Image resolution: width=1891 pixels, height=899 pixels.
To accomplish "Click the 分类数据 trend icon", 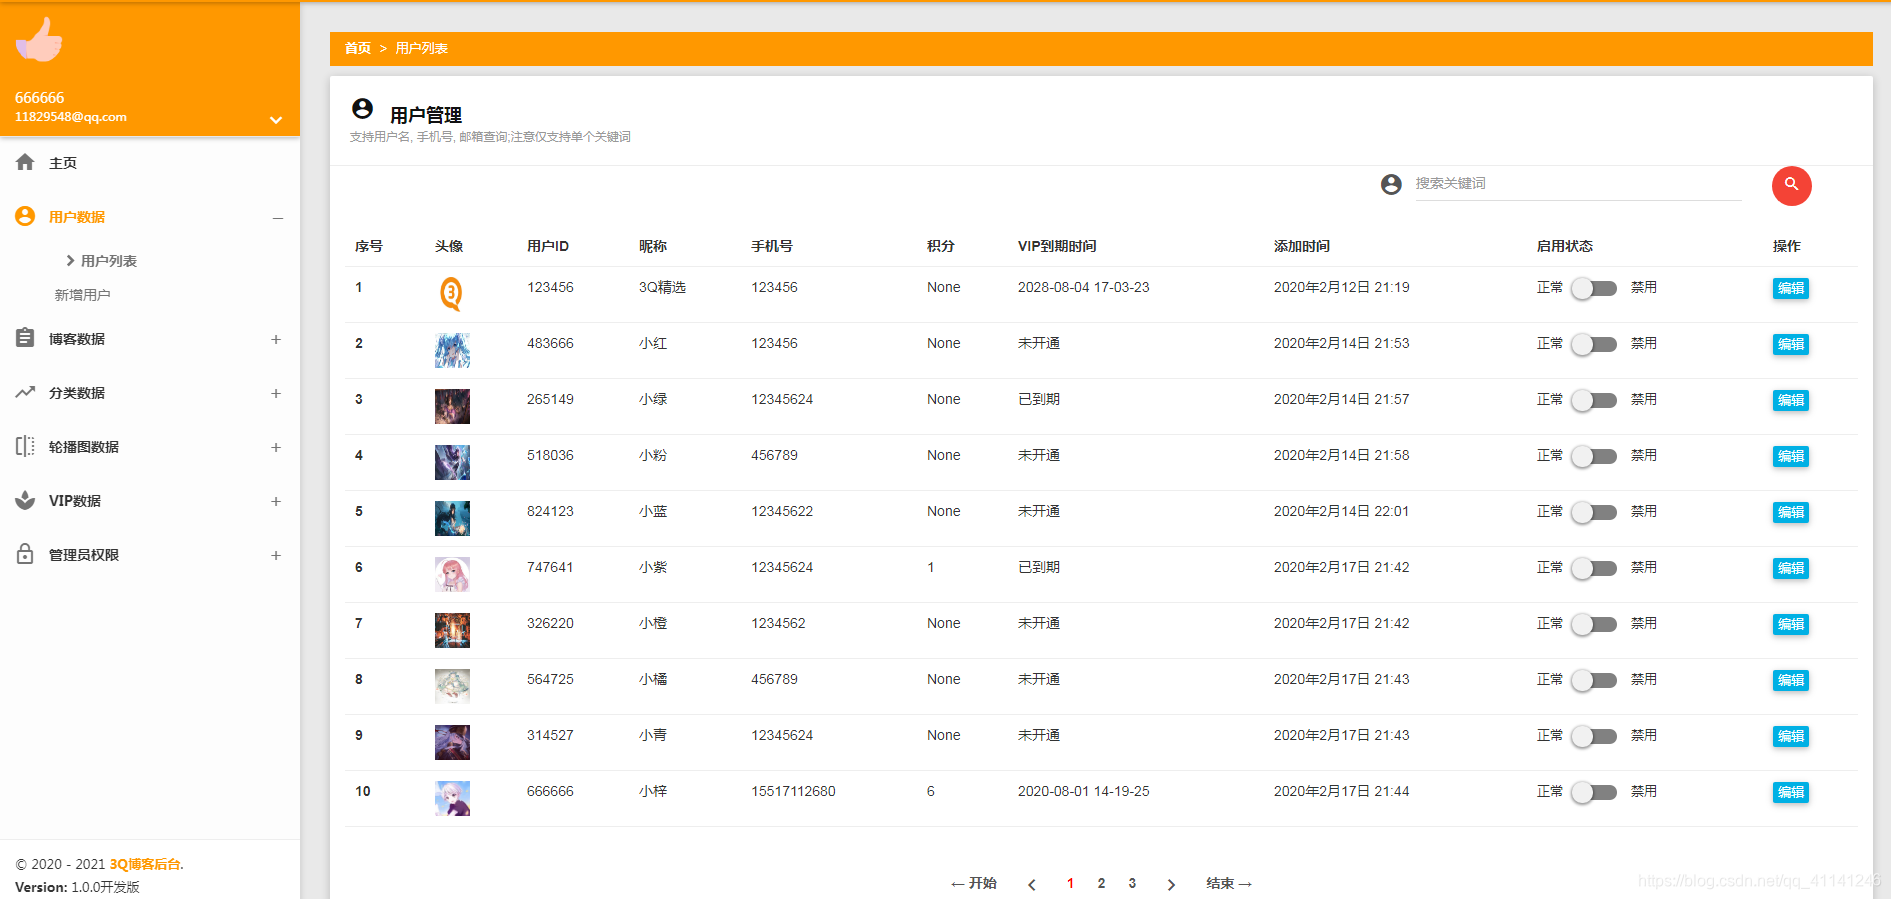I will (x=25, y=392).
